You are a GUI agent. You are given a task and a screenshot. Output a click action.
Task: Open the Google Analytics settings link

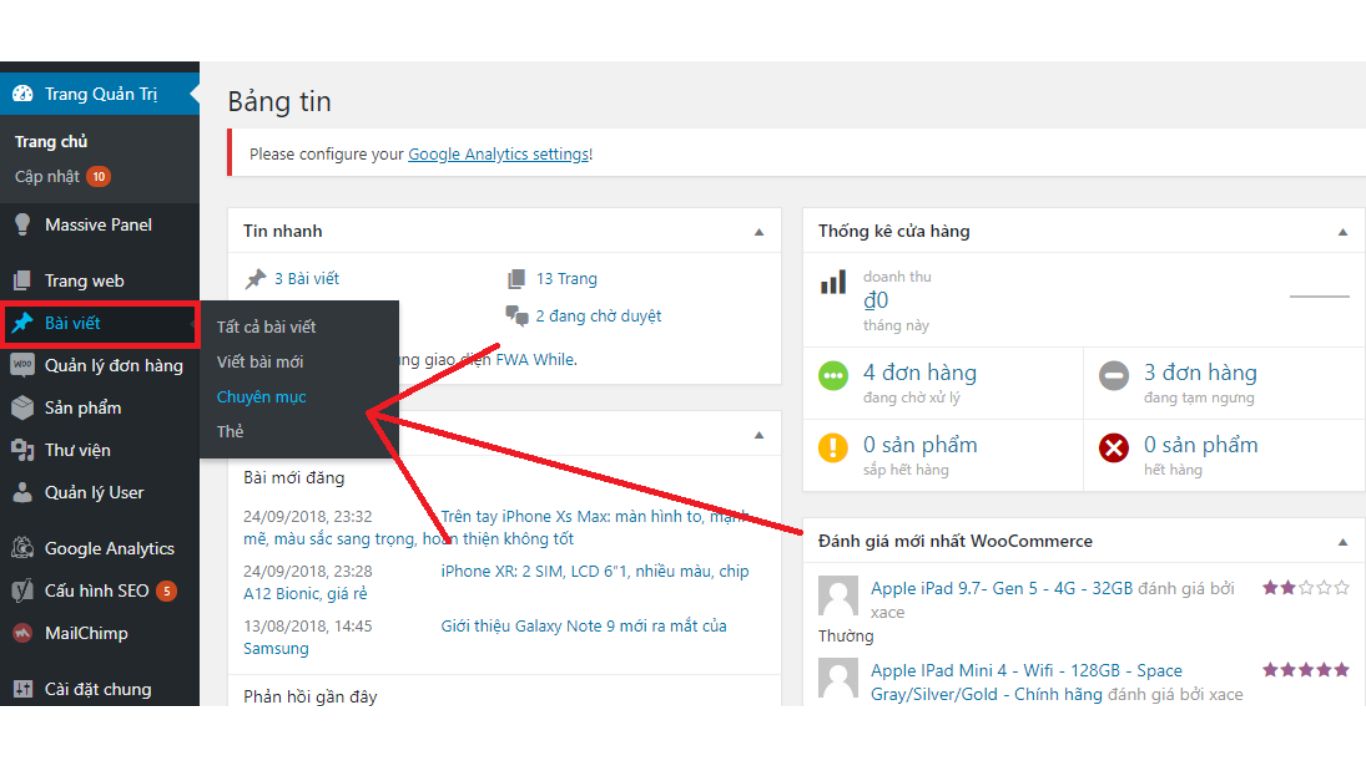pos(498,154)
